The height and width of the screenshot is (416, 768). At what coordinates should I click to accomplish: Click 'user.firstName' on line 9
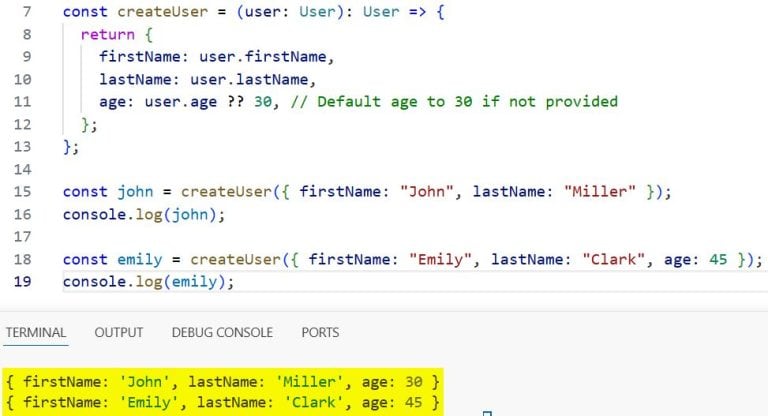[263, 56]
